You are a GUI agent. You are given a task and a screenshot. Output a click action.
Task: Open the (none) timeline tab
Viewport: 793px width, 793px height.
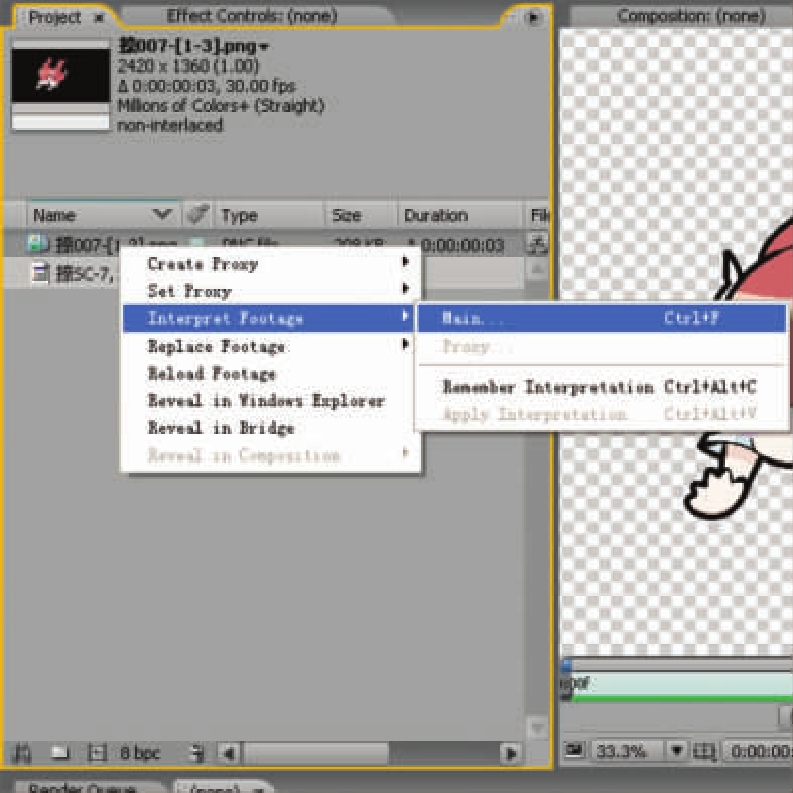[x=223, y=787]
